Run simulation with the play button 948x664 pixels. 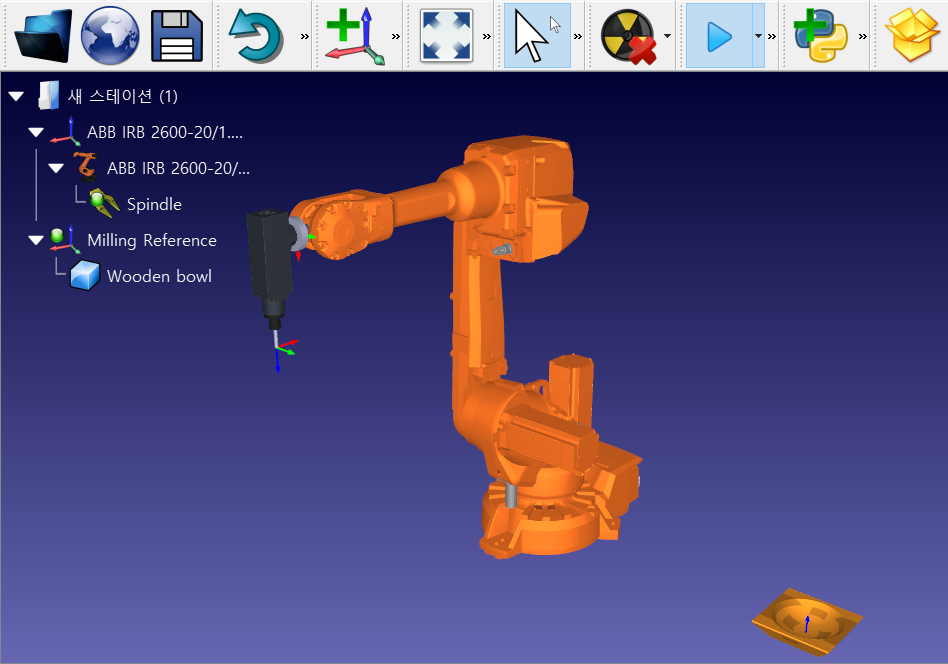click(719, 36)
